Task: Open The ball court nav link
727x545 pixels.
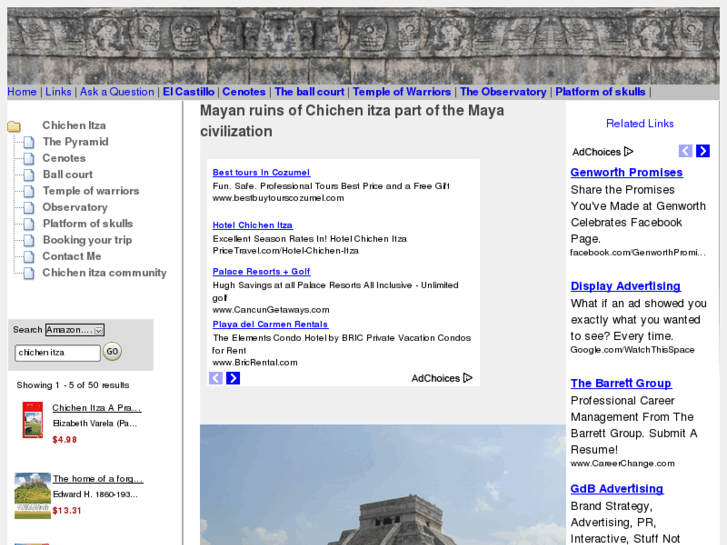Action: [309, 92]
